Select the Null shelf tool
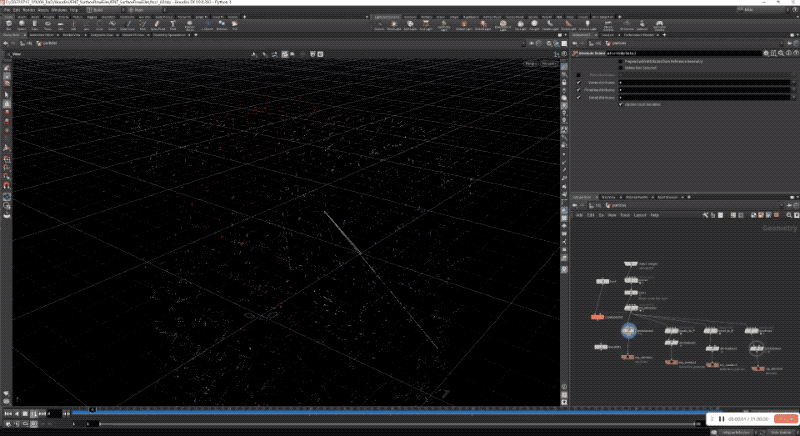Screen dimensions: 800x436 (73, 23)
